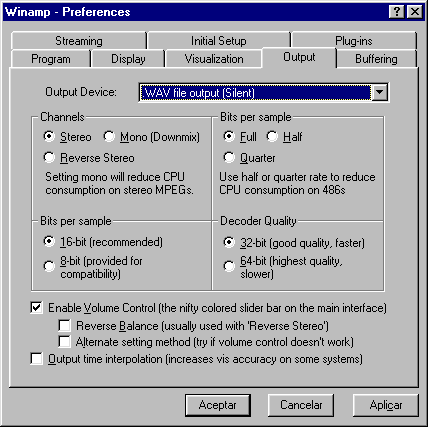Switch to the Streaming tab
Screen dimensions: 428x427
coord(79,41)
